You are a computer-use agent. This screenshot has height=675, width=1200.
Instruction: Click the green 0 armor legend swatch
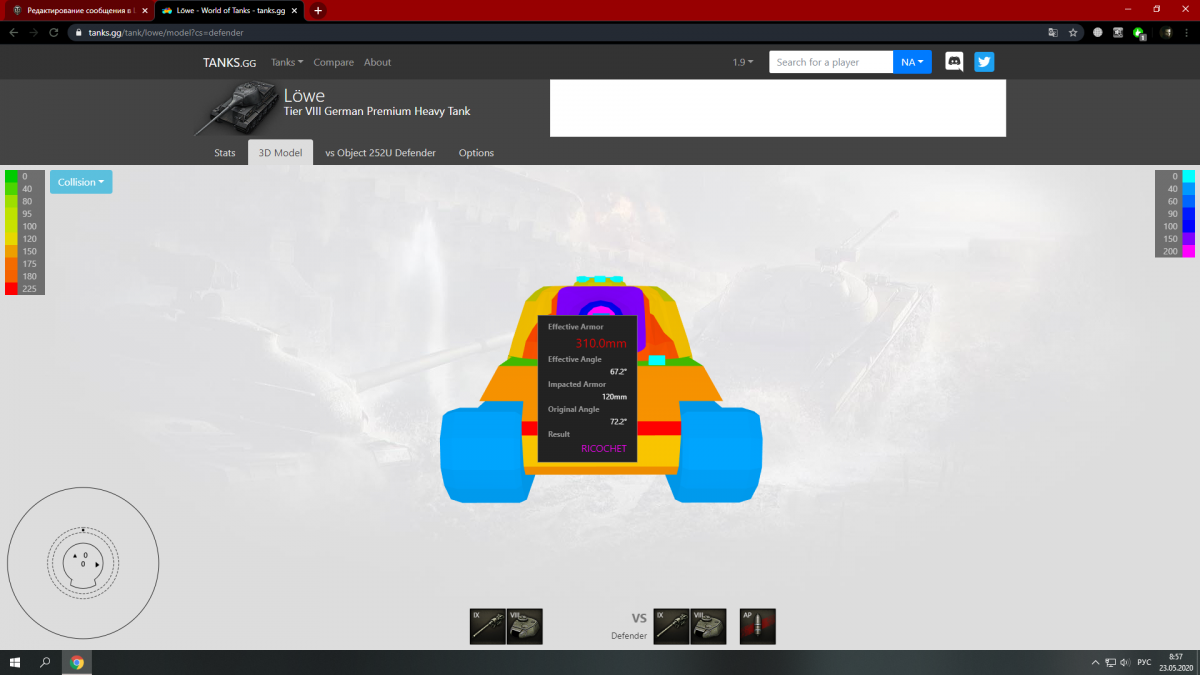(11, 176)
